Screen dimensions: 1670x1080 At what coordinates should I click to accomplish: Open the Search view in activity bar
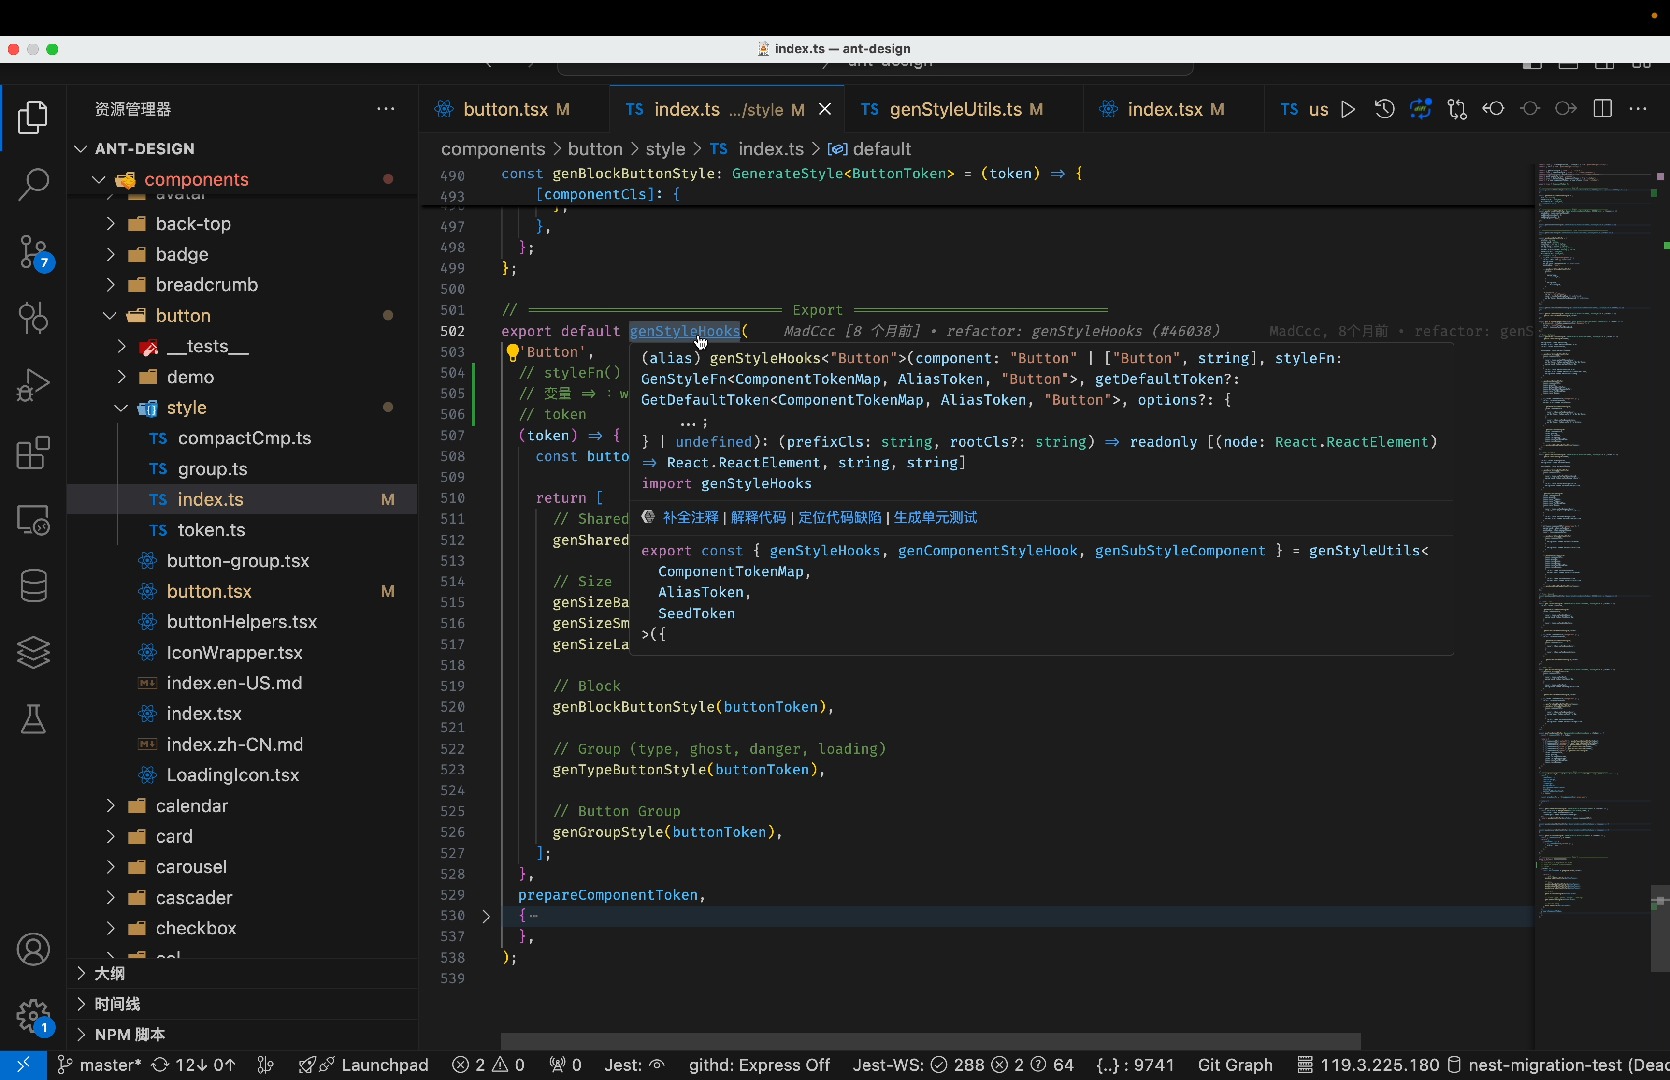[33, 184]
